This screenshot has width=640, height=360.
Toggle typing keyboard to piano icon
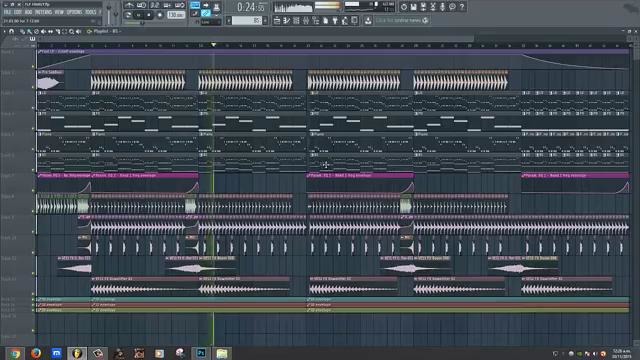point(195,5)
